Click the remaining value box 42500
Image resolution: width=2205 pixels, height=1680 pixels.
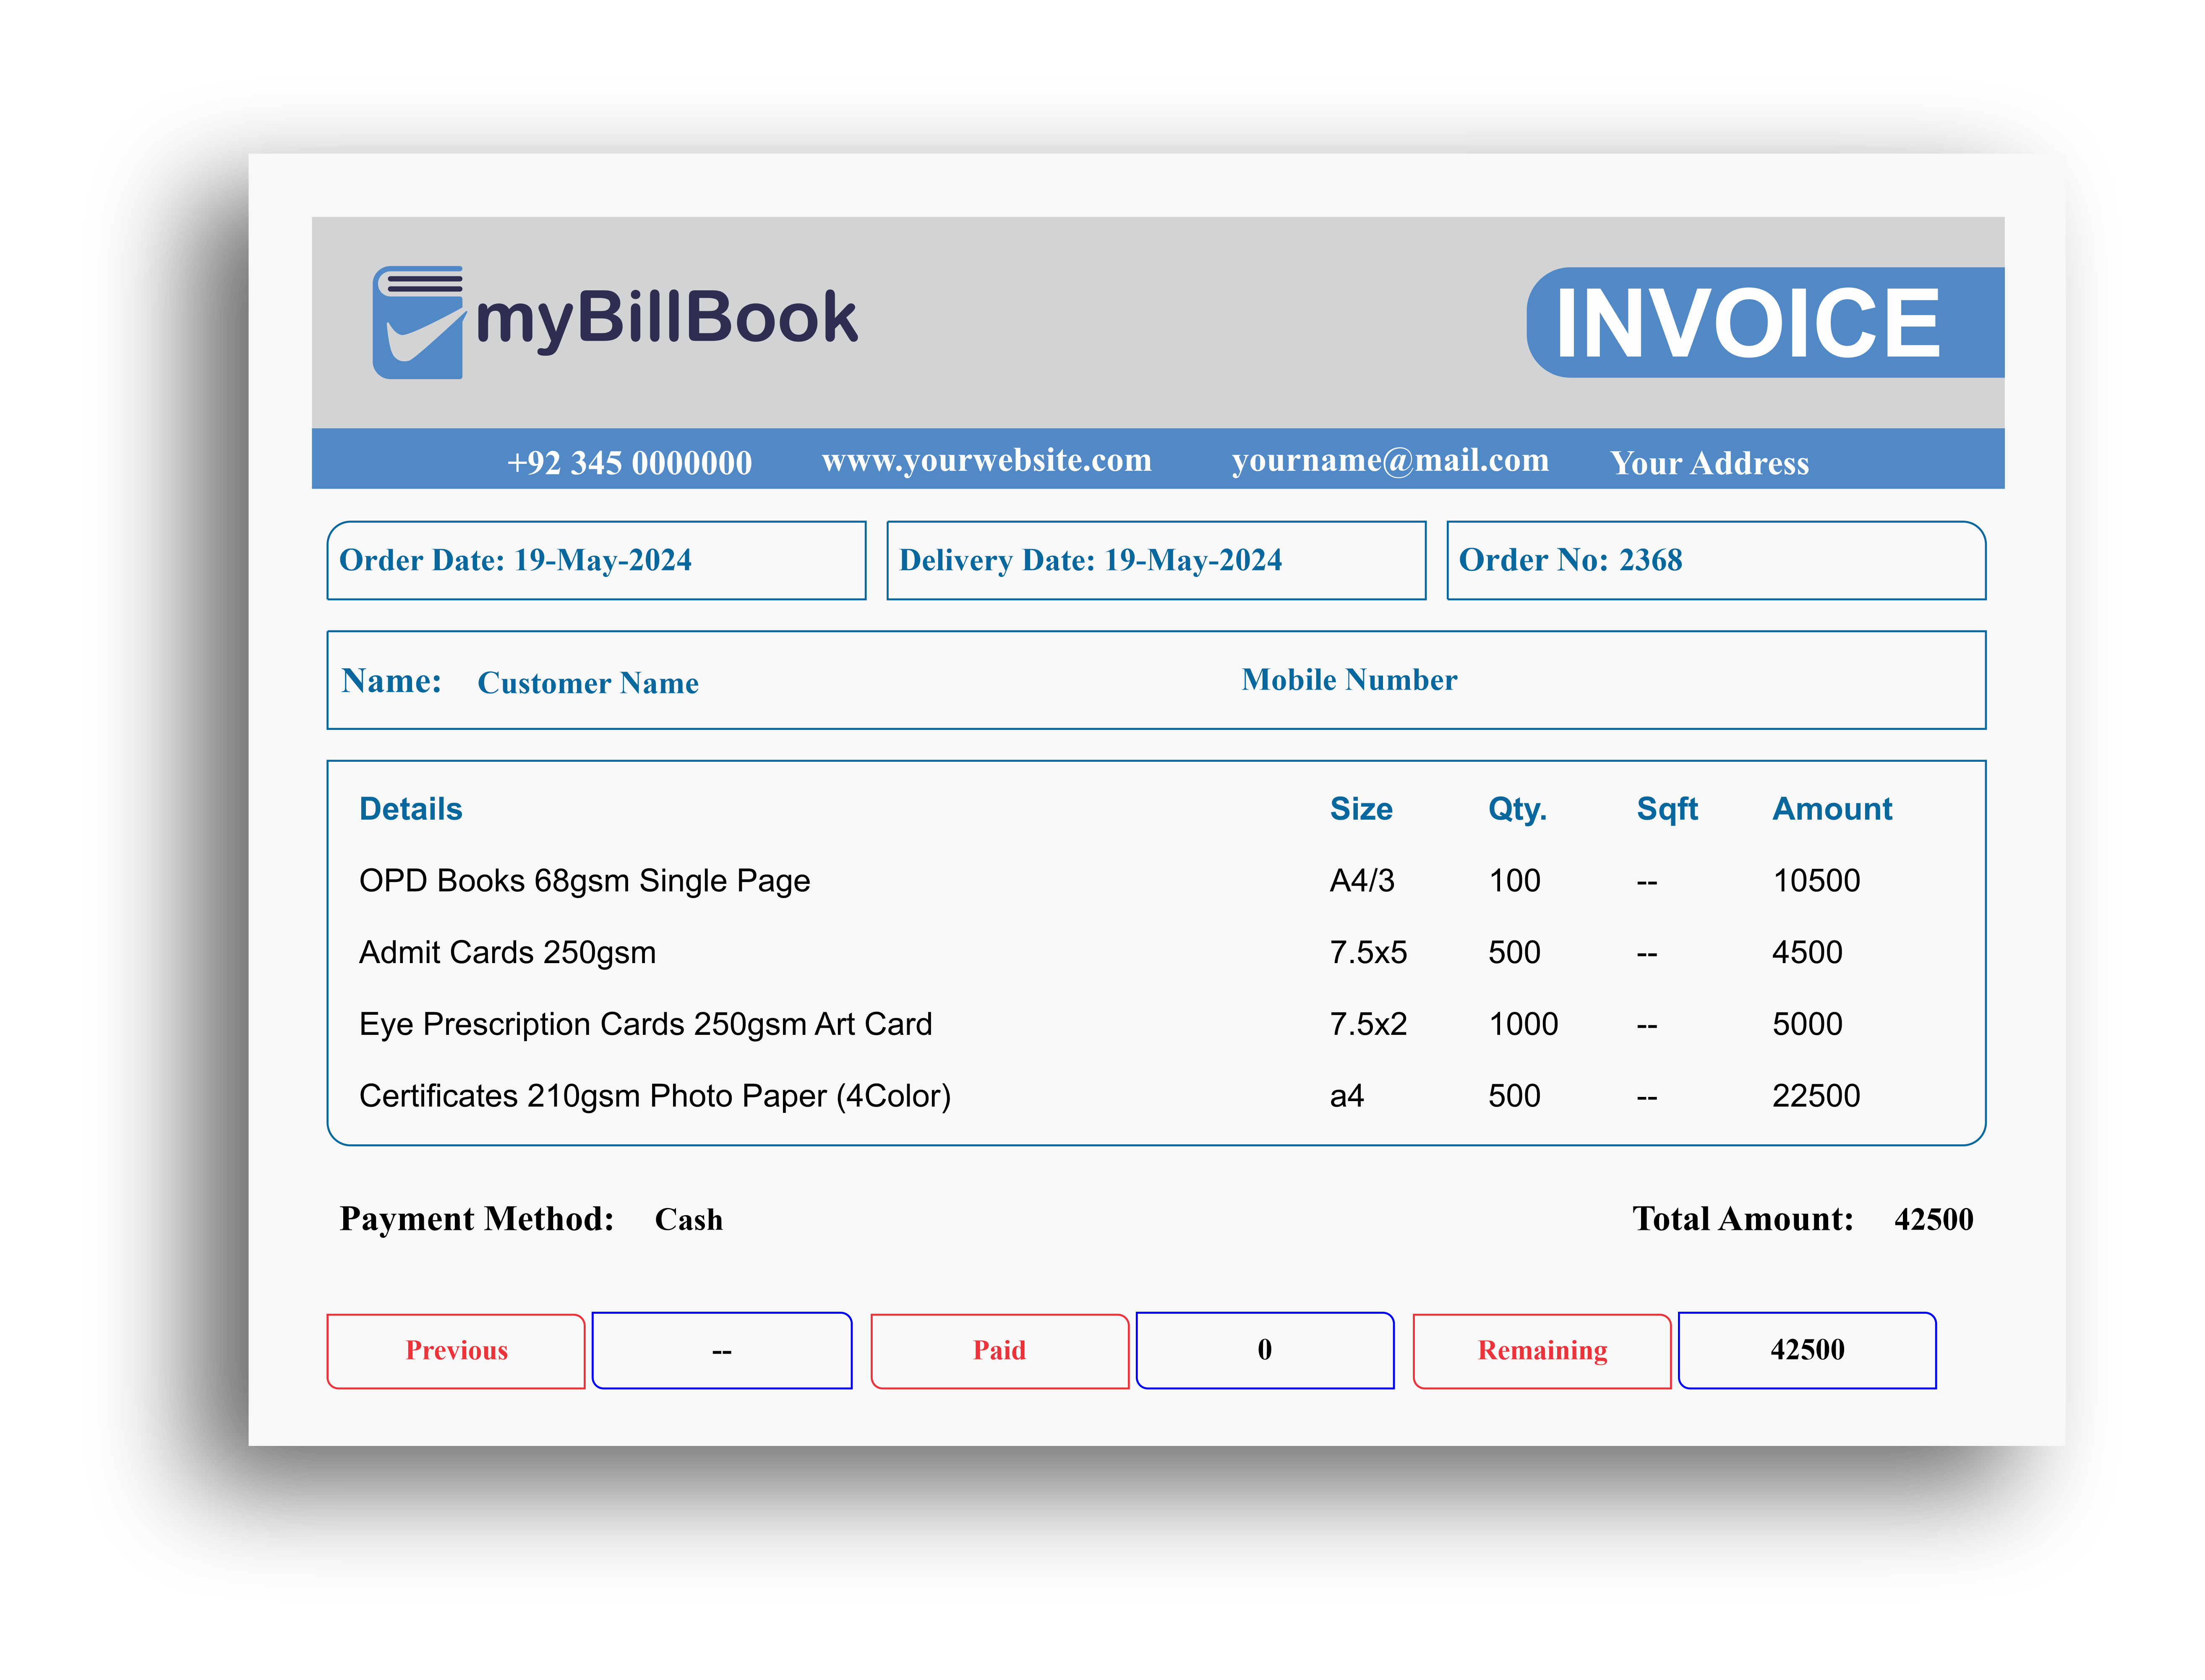tap(1807, 1350)
